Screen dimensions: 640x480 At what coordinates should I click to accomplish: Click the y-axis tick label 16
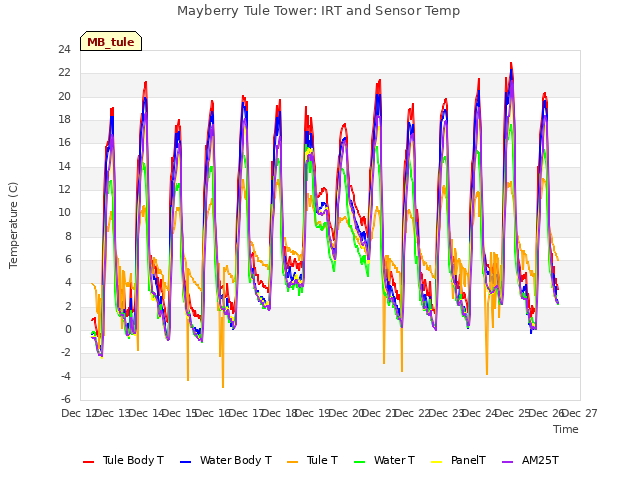[64, 143]
